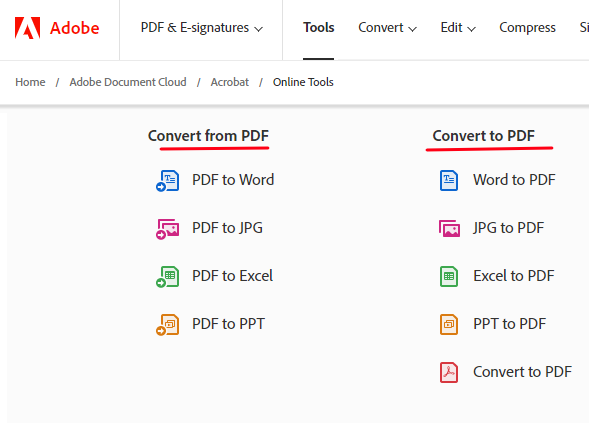Click the PDF to Excel icon
The height and width of the screenshot is (423, 589).
168,277
